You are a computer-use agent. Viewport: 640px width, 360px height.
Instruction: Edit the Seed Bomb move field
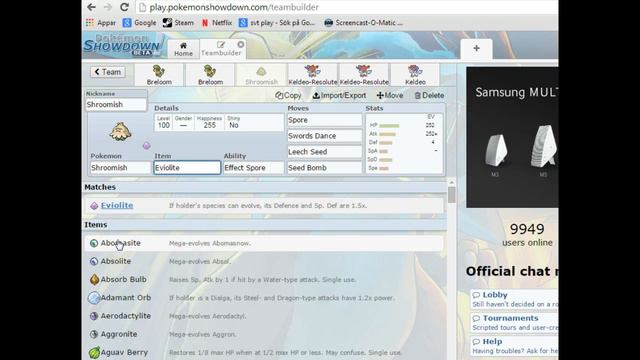(324, 168)
